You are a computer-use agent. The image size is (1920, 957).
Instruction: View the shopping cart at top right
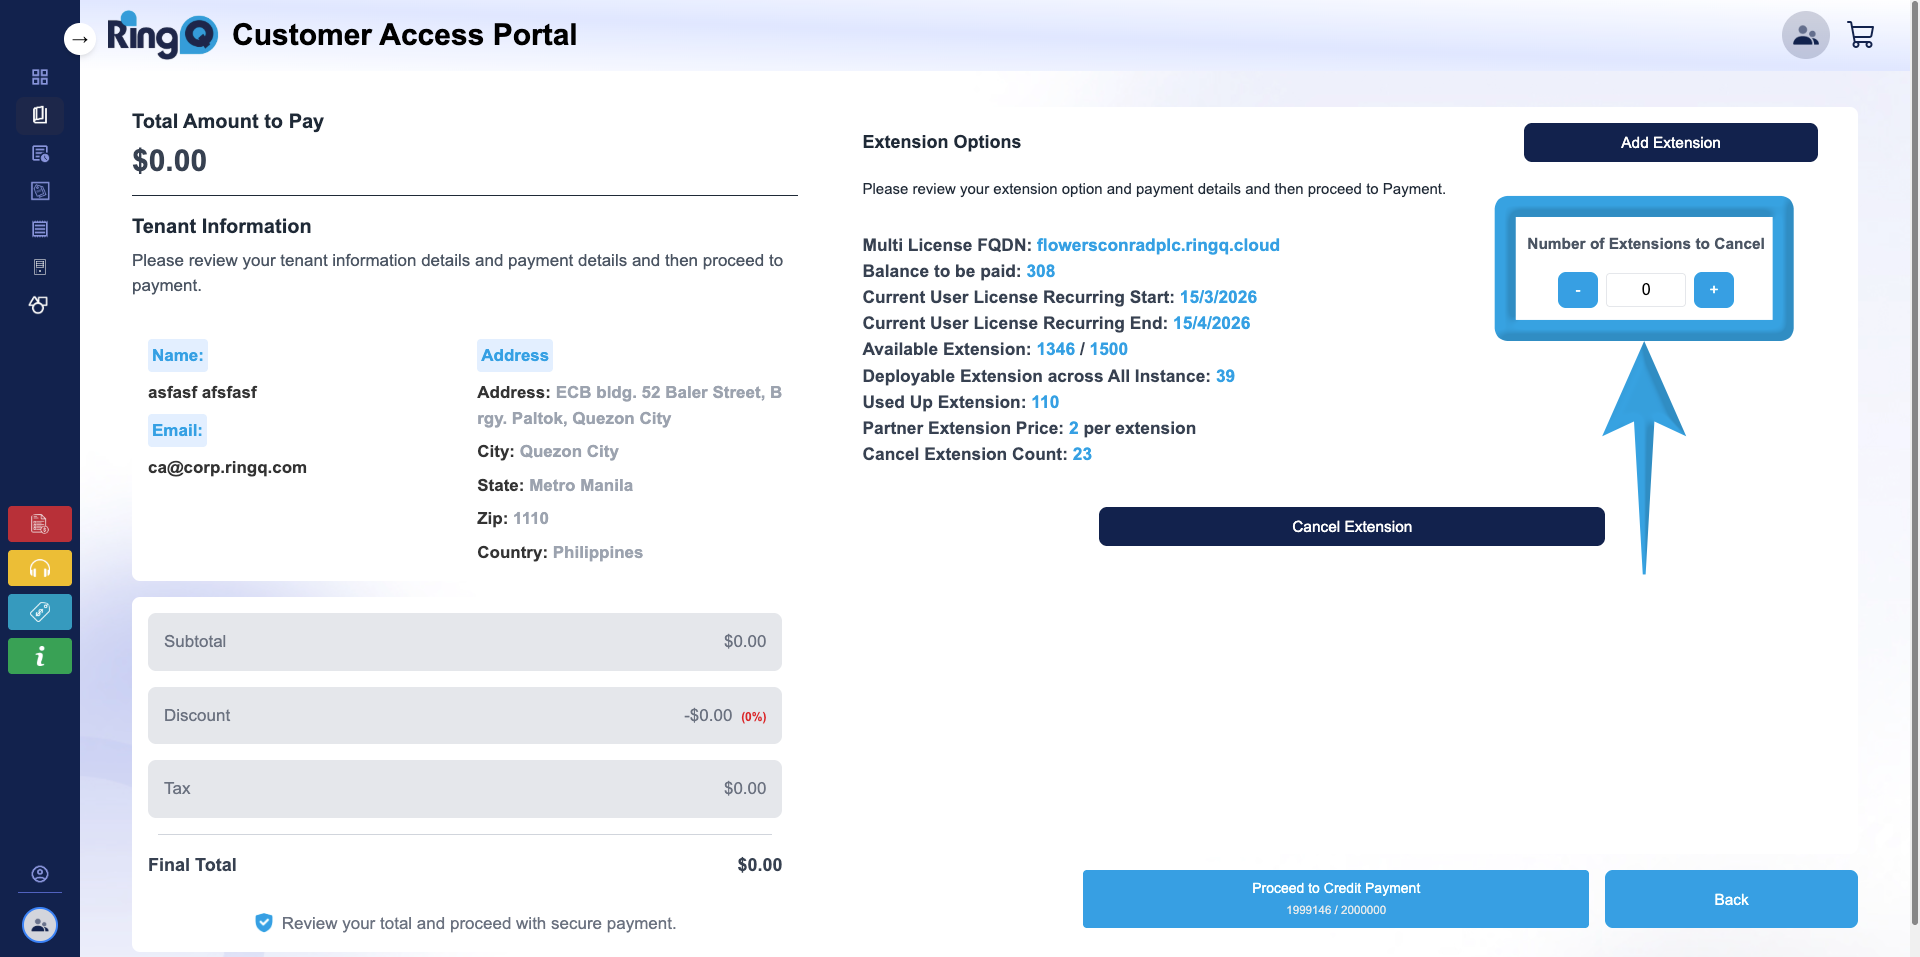click(x=1861, y=34)
